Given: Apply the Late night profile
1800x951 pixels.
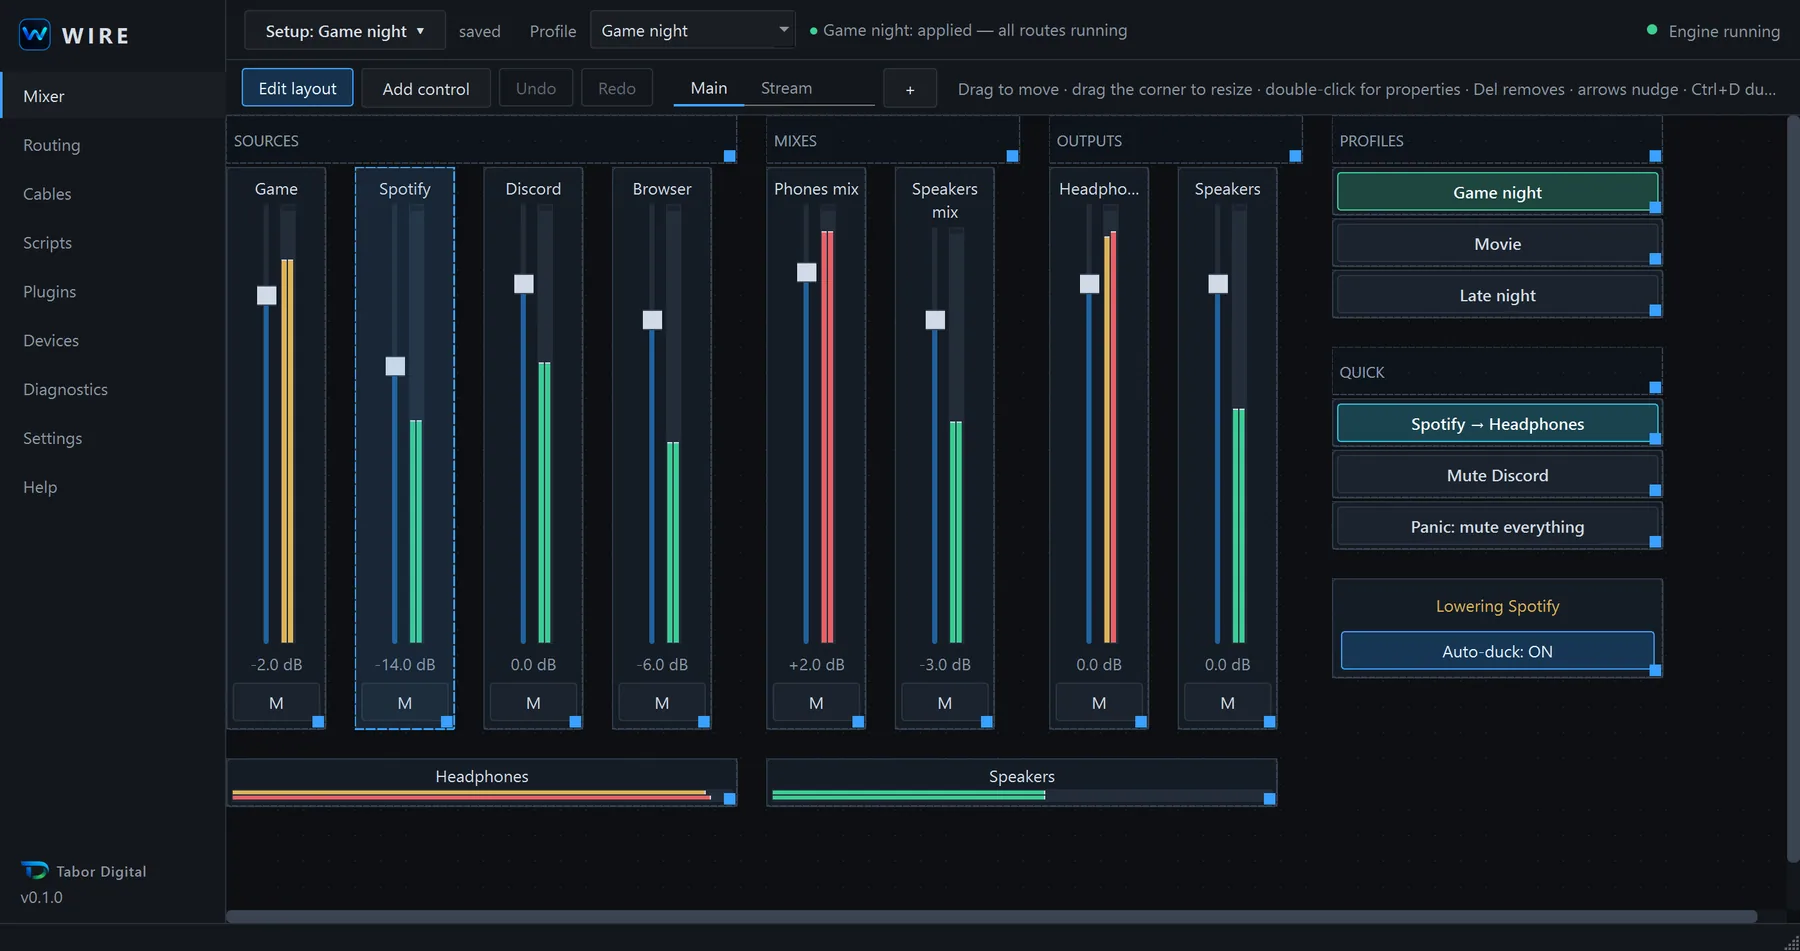Looking at the screenshot, I should click(1497, 295).
